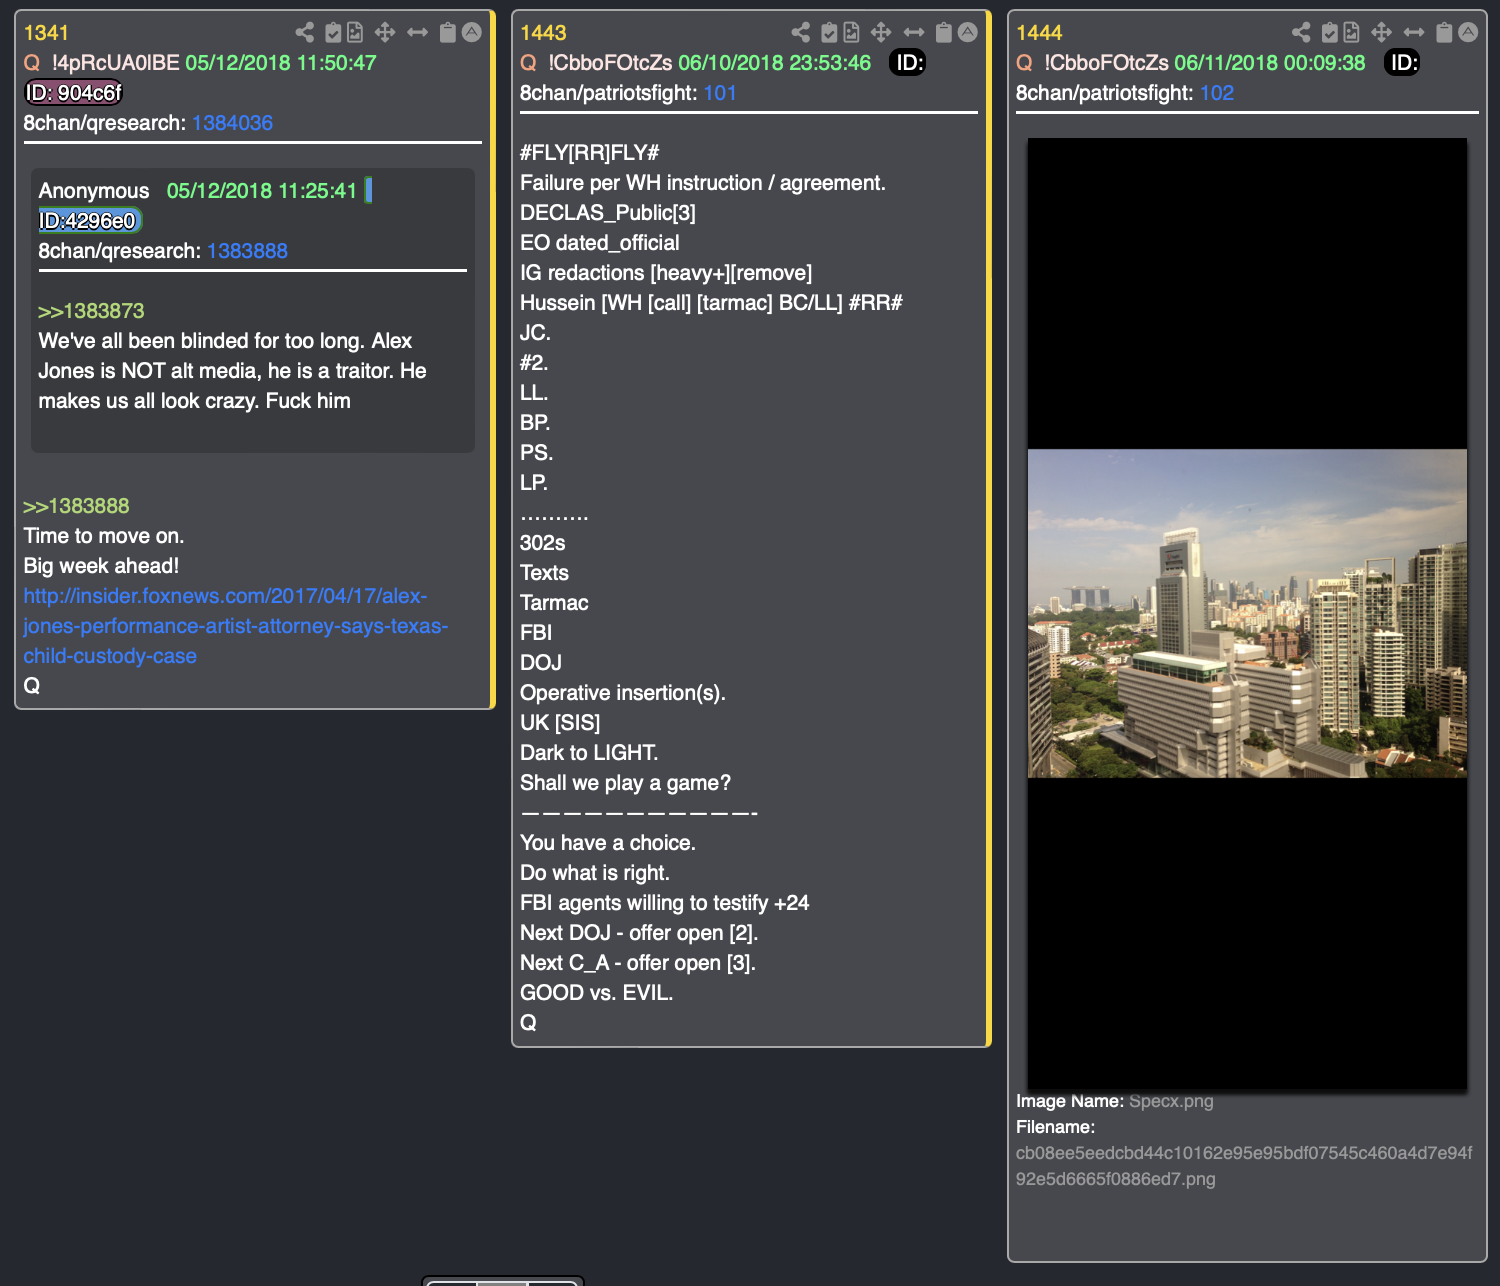The width and height of the screenshot is (1500, 1286).
Task: Open the insider.foxnews.com Alex Jones article link
Action: (x=236, y=626)
